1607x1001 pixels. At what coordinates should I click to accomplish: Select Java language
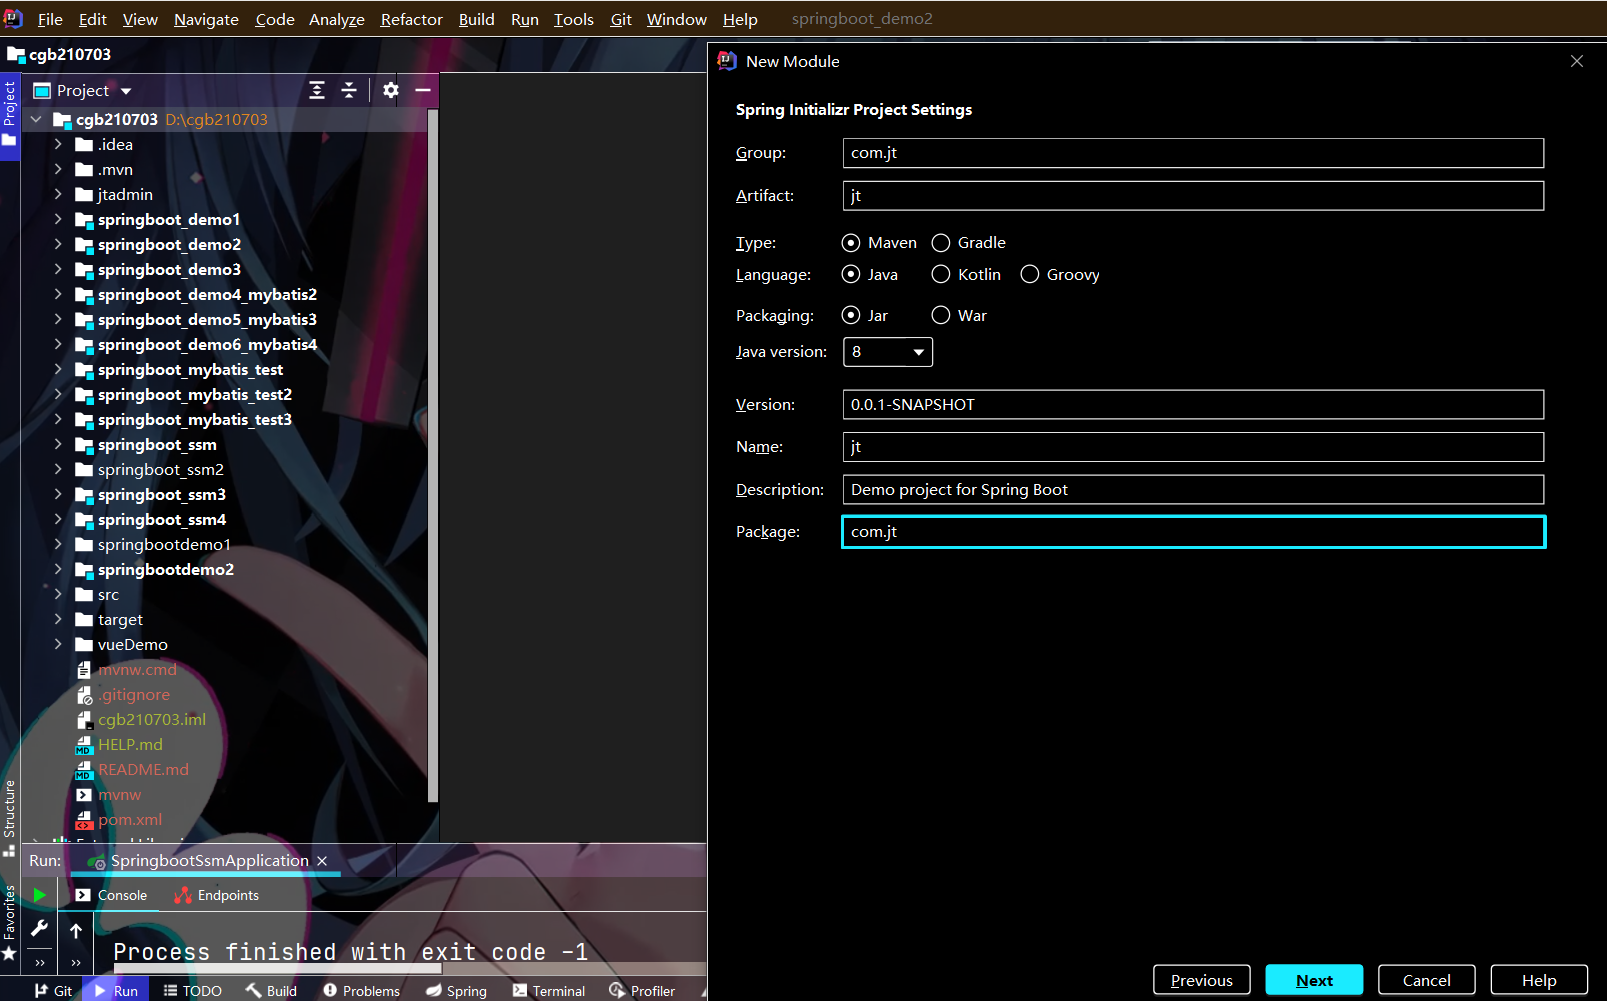point(869,275)
